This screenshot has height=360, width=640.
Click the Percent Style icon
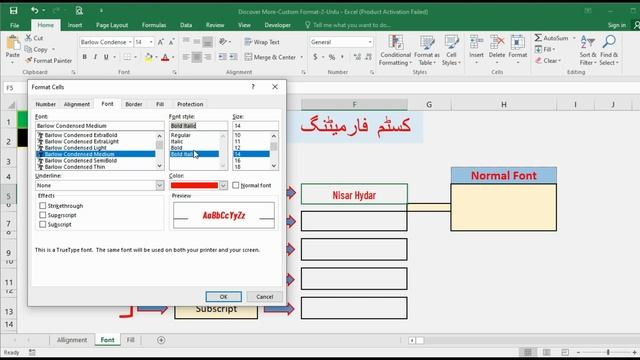tap(332, 57)
